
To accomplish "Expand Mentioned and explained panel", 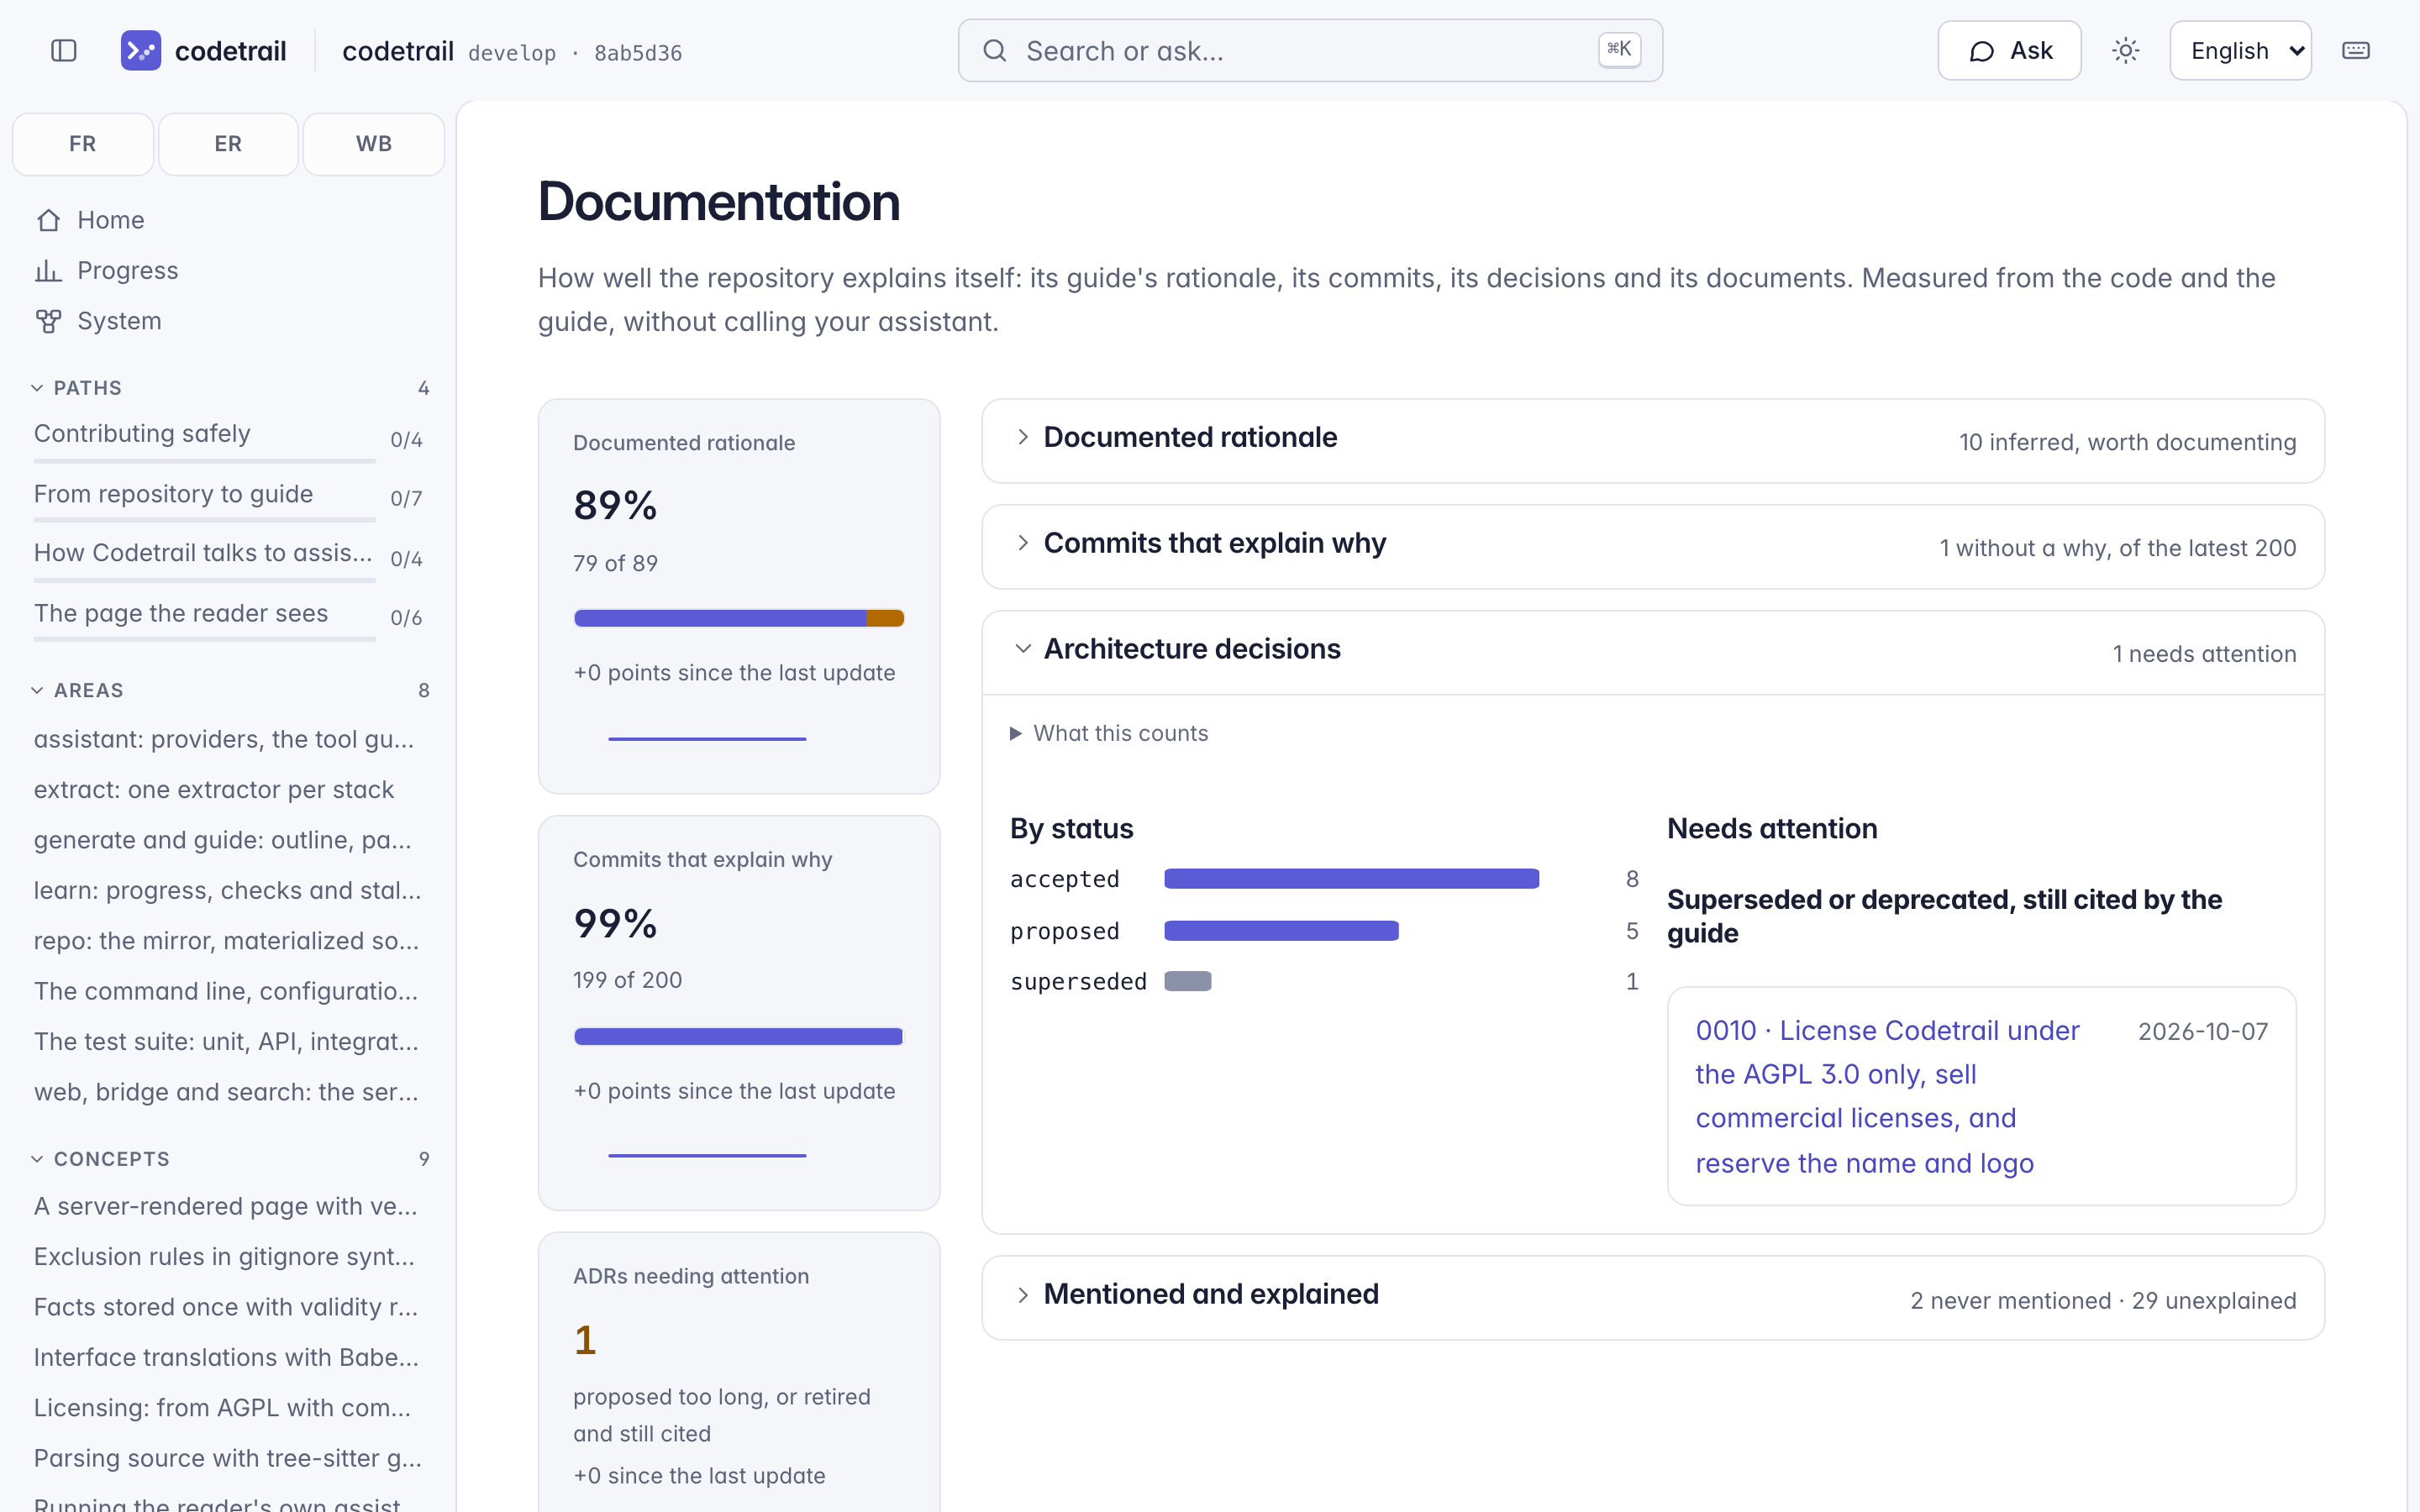I will 1653,1298.
